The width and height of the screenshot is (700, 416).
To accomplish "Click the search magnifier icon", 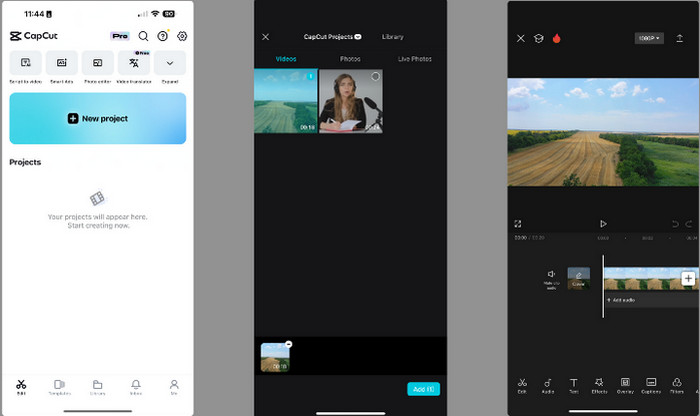I will (143, 36).
